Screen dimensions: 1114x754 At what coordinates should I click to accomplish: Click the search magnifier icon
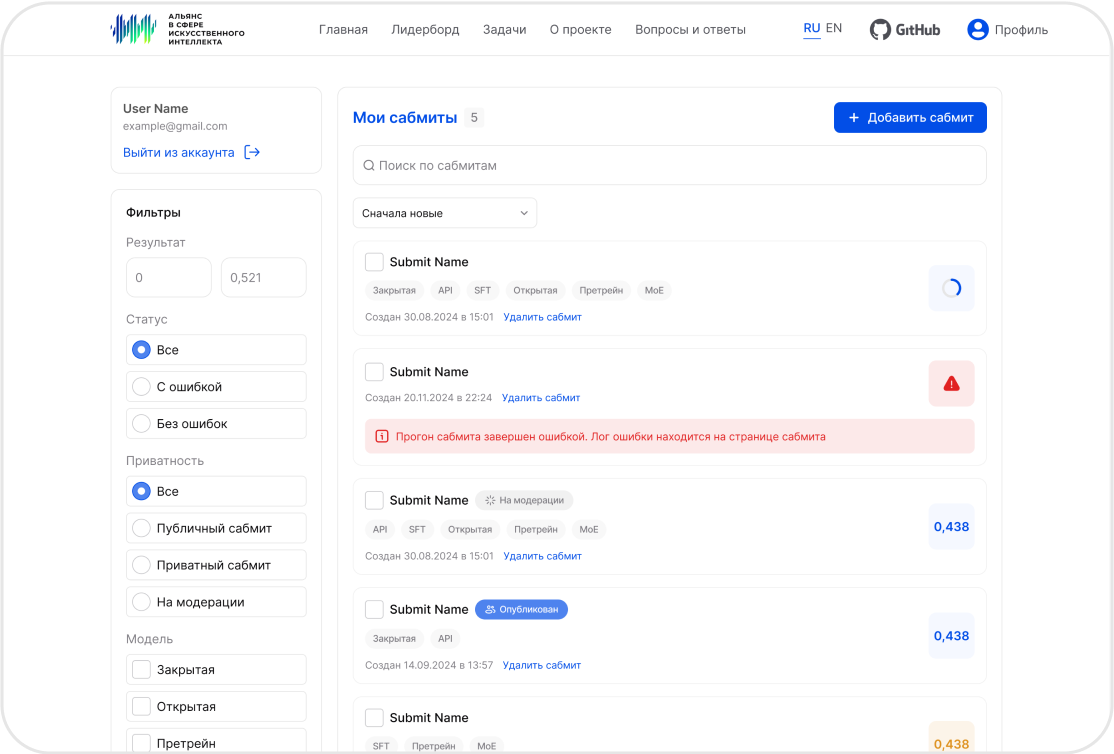coord(369,166)
